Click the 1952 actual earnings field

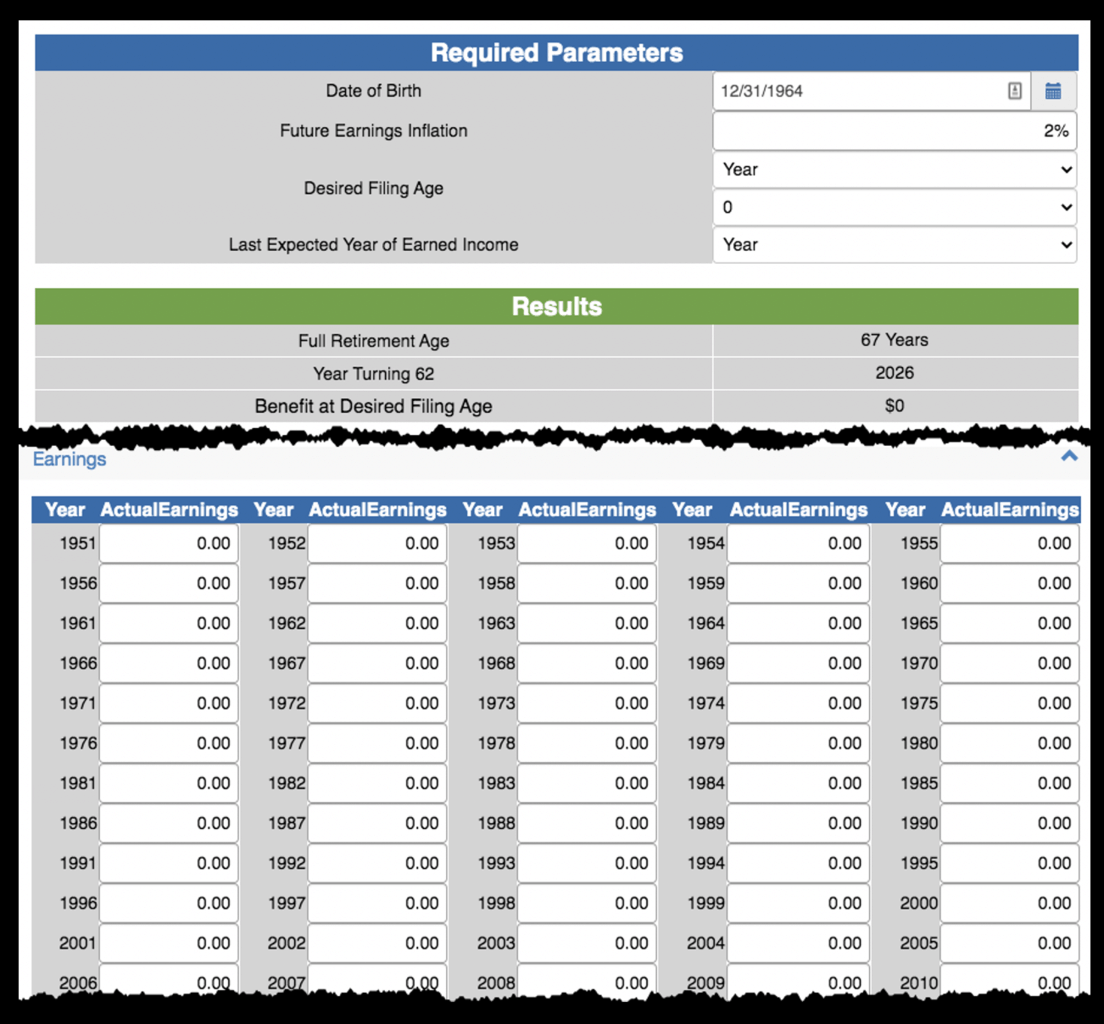point(377,544)
